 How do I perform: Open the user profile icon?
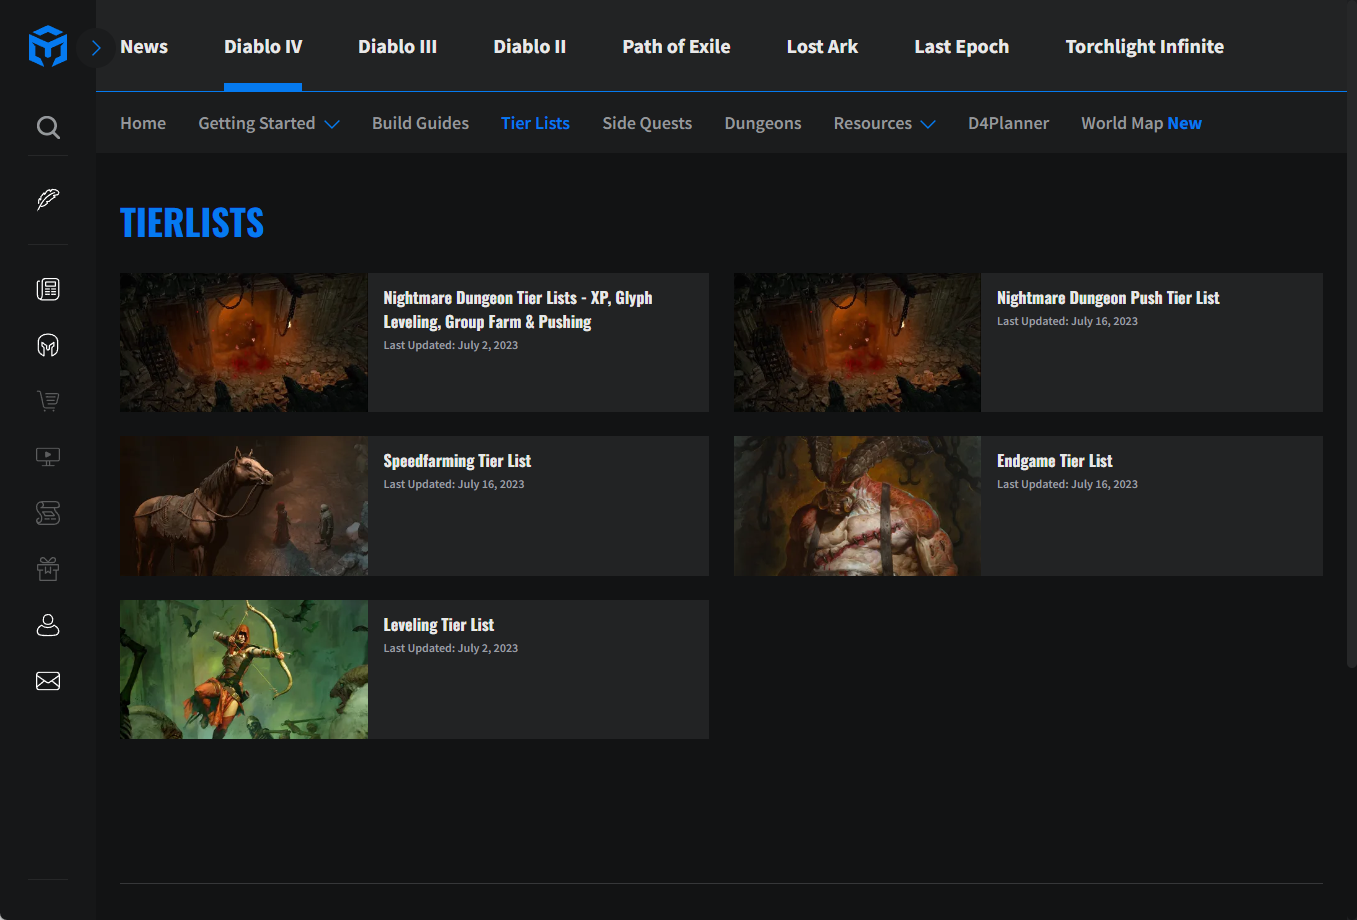48,625
